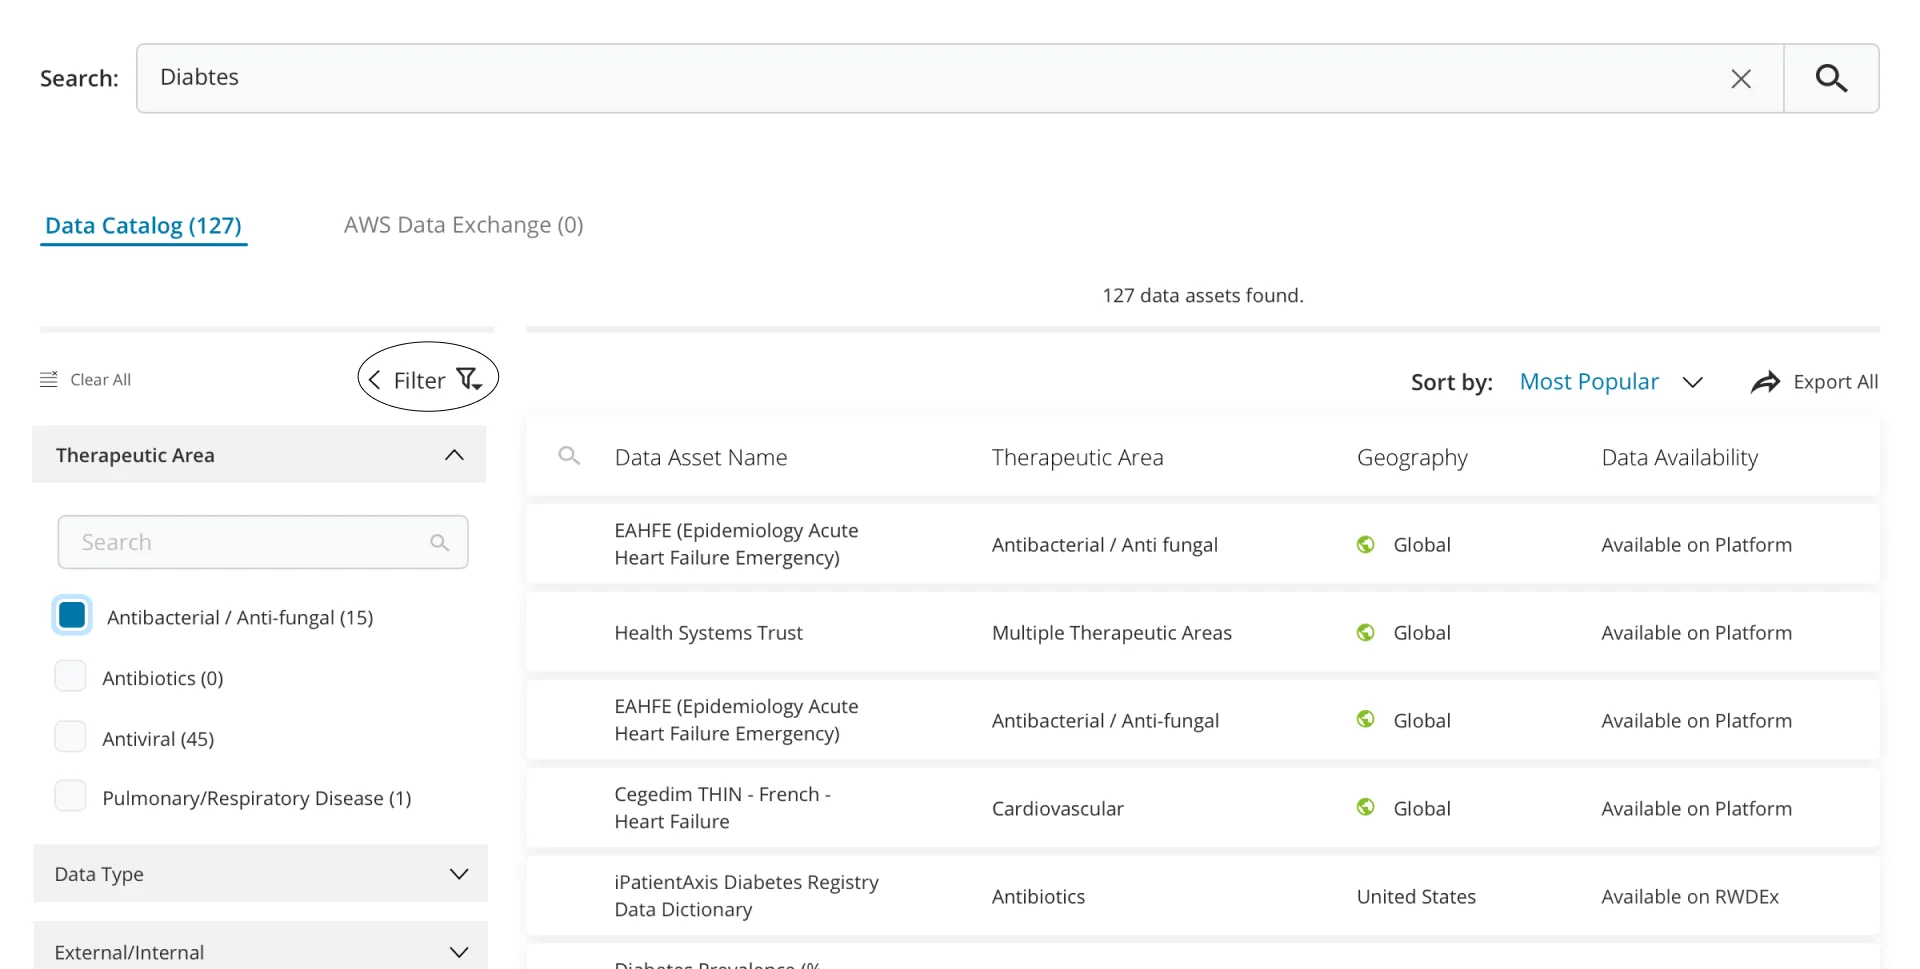1920x969 pixels.
Task: Open iPatientAxis Diabetes Registry Data Dictionary
Action: pyautogui.click(x=746, y=896)
